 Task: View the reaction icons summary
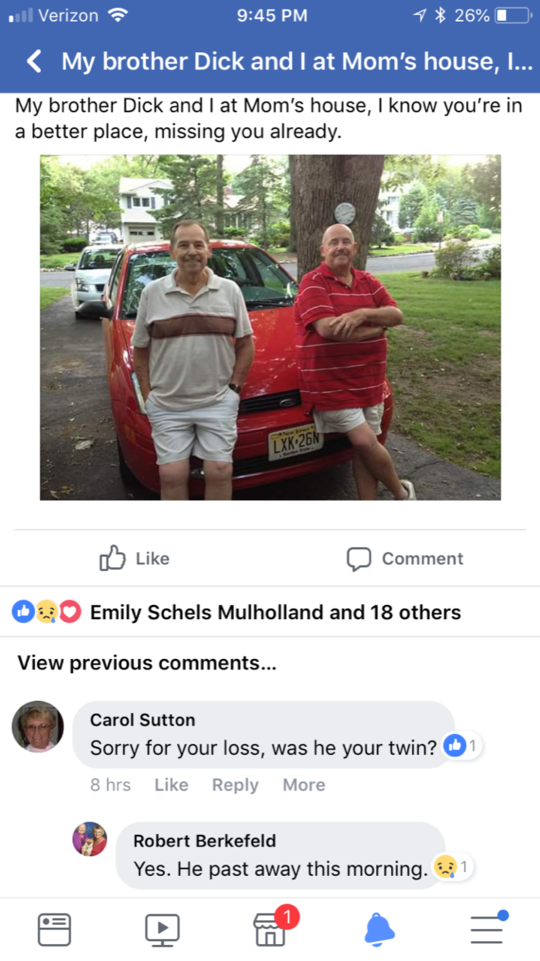pyautogui.click(x=47, y=612)
